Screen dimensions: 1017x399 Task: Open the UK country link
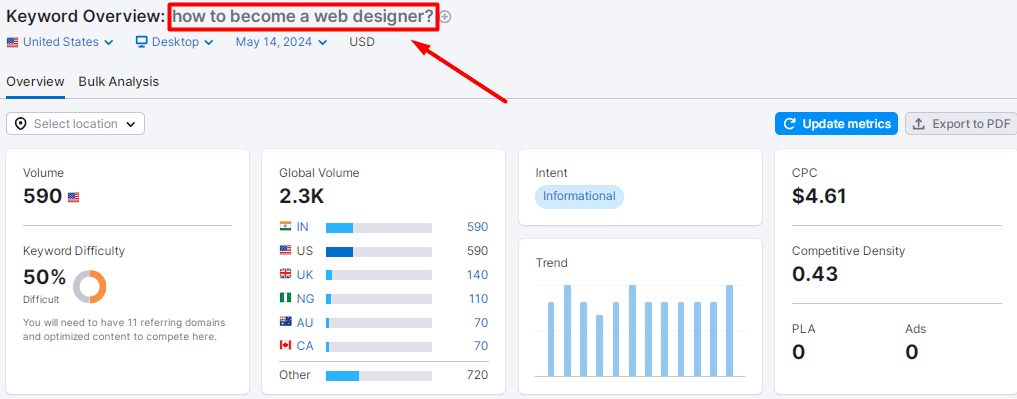(x=305, y=274)
